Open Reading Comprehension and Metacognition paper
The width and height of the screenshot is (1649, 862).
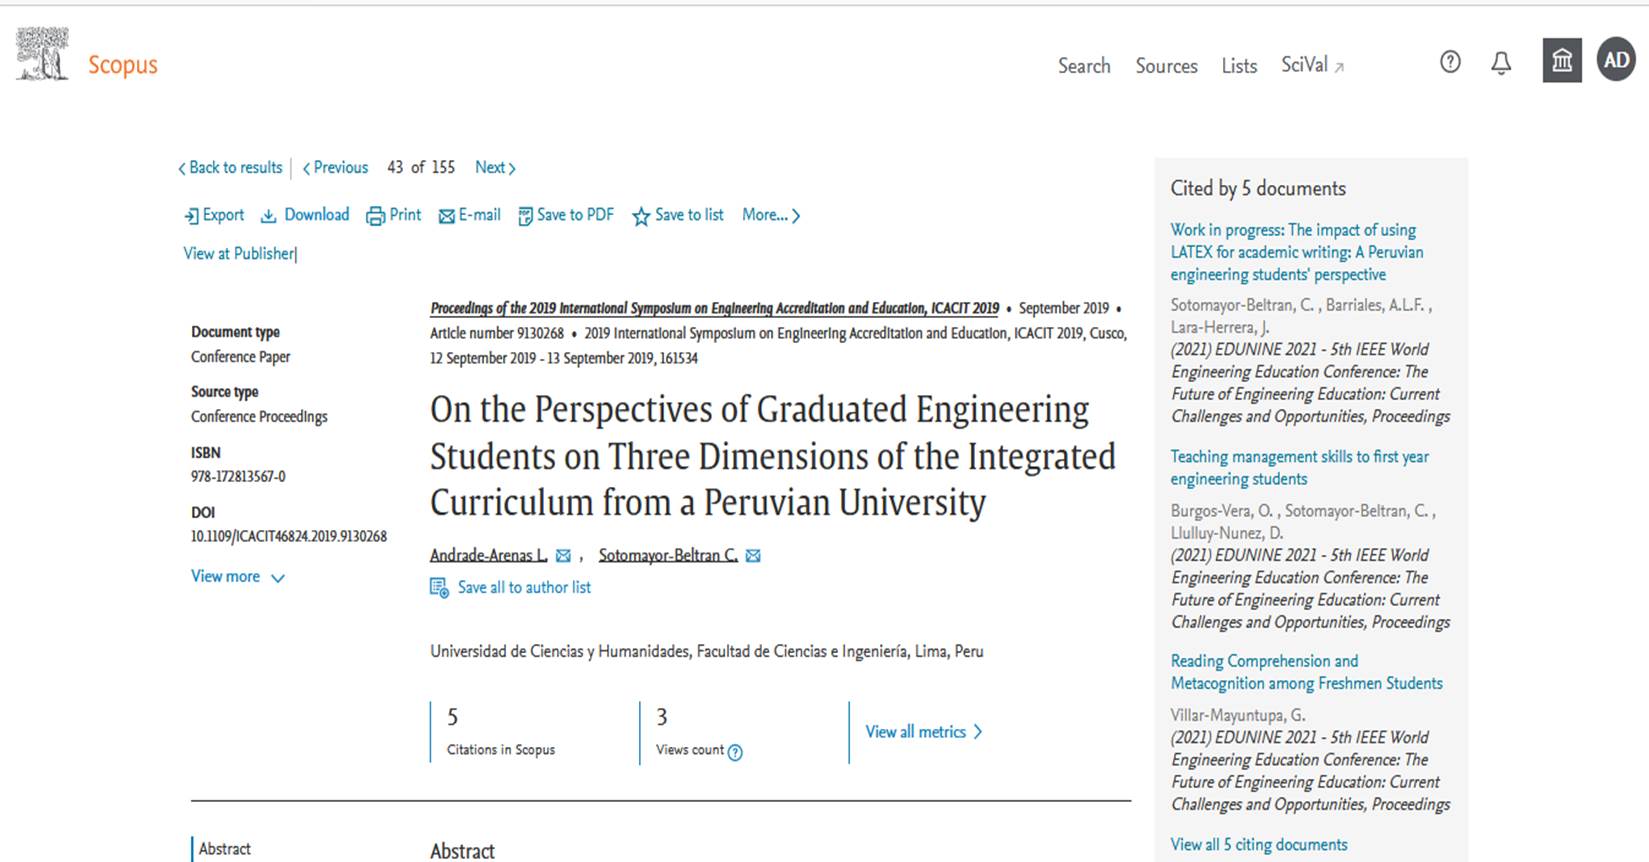[1306, 672]
